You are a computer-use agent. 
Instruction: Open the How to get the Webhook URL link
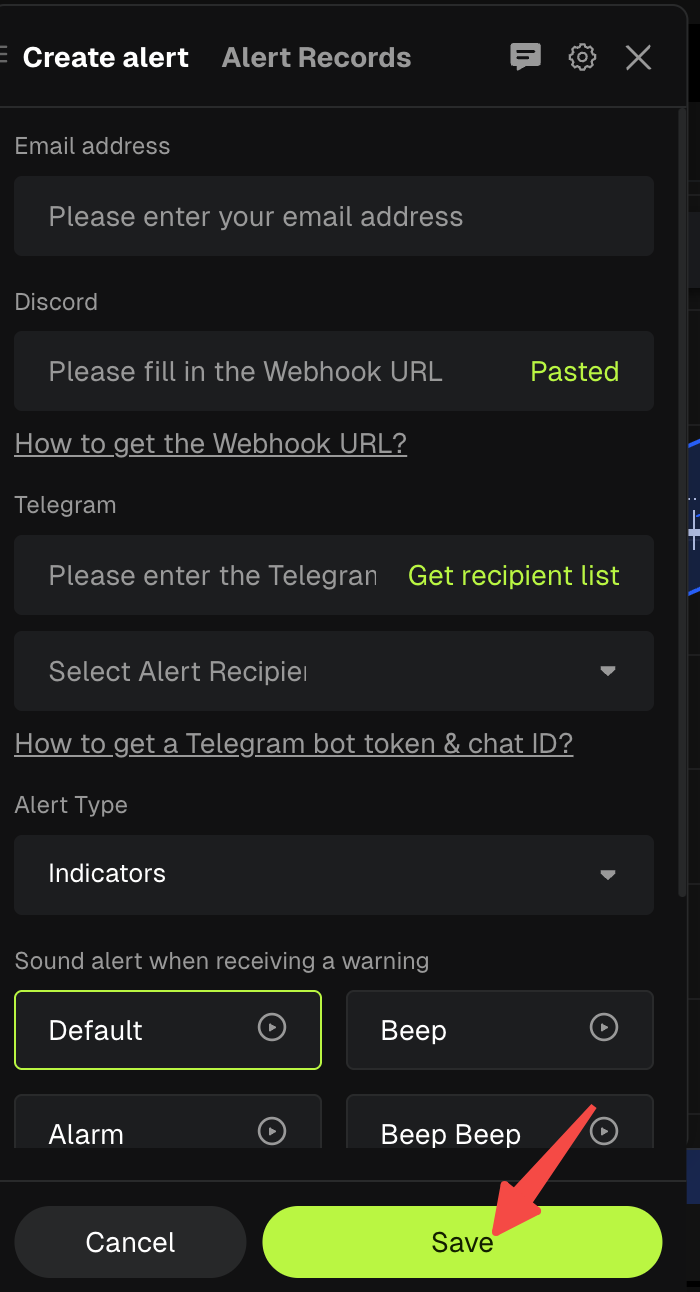(210, 443)
